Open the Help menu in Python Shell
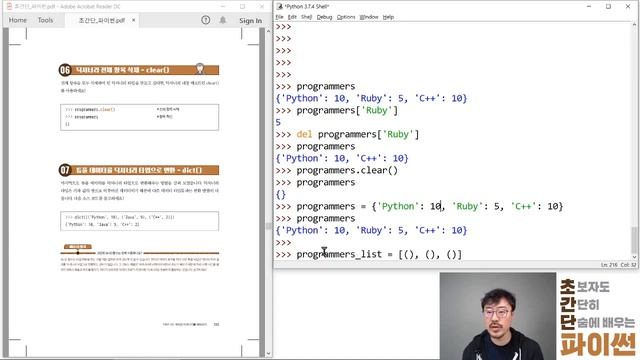The image size is (640, 360). click(x=388, y=17)
